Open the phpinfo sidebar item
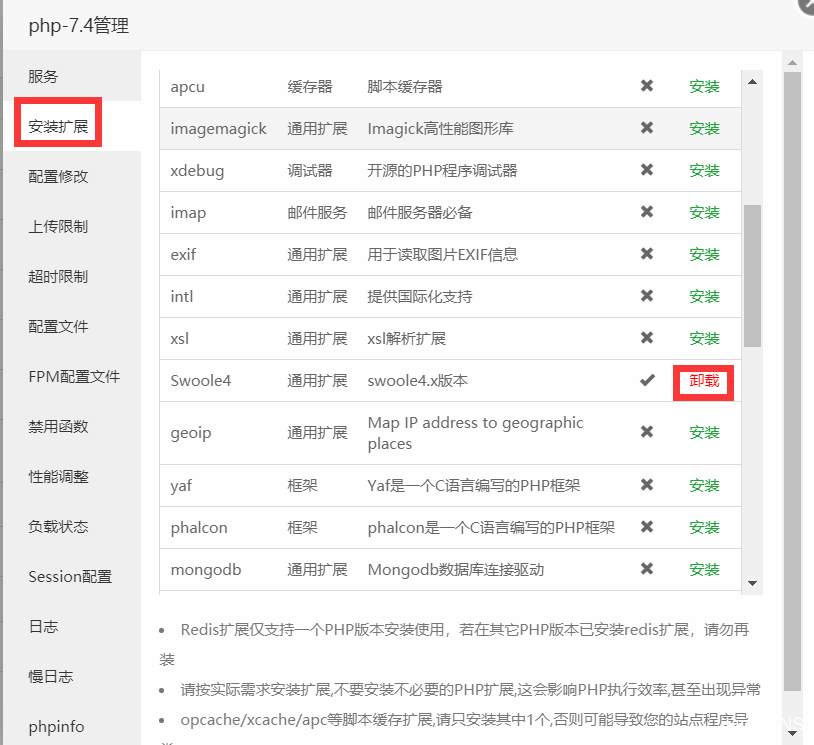 (x=57, y=727)
